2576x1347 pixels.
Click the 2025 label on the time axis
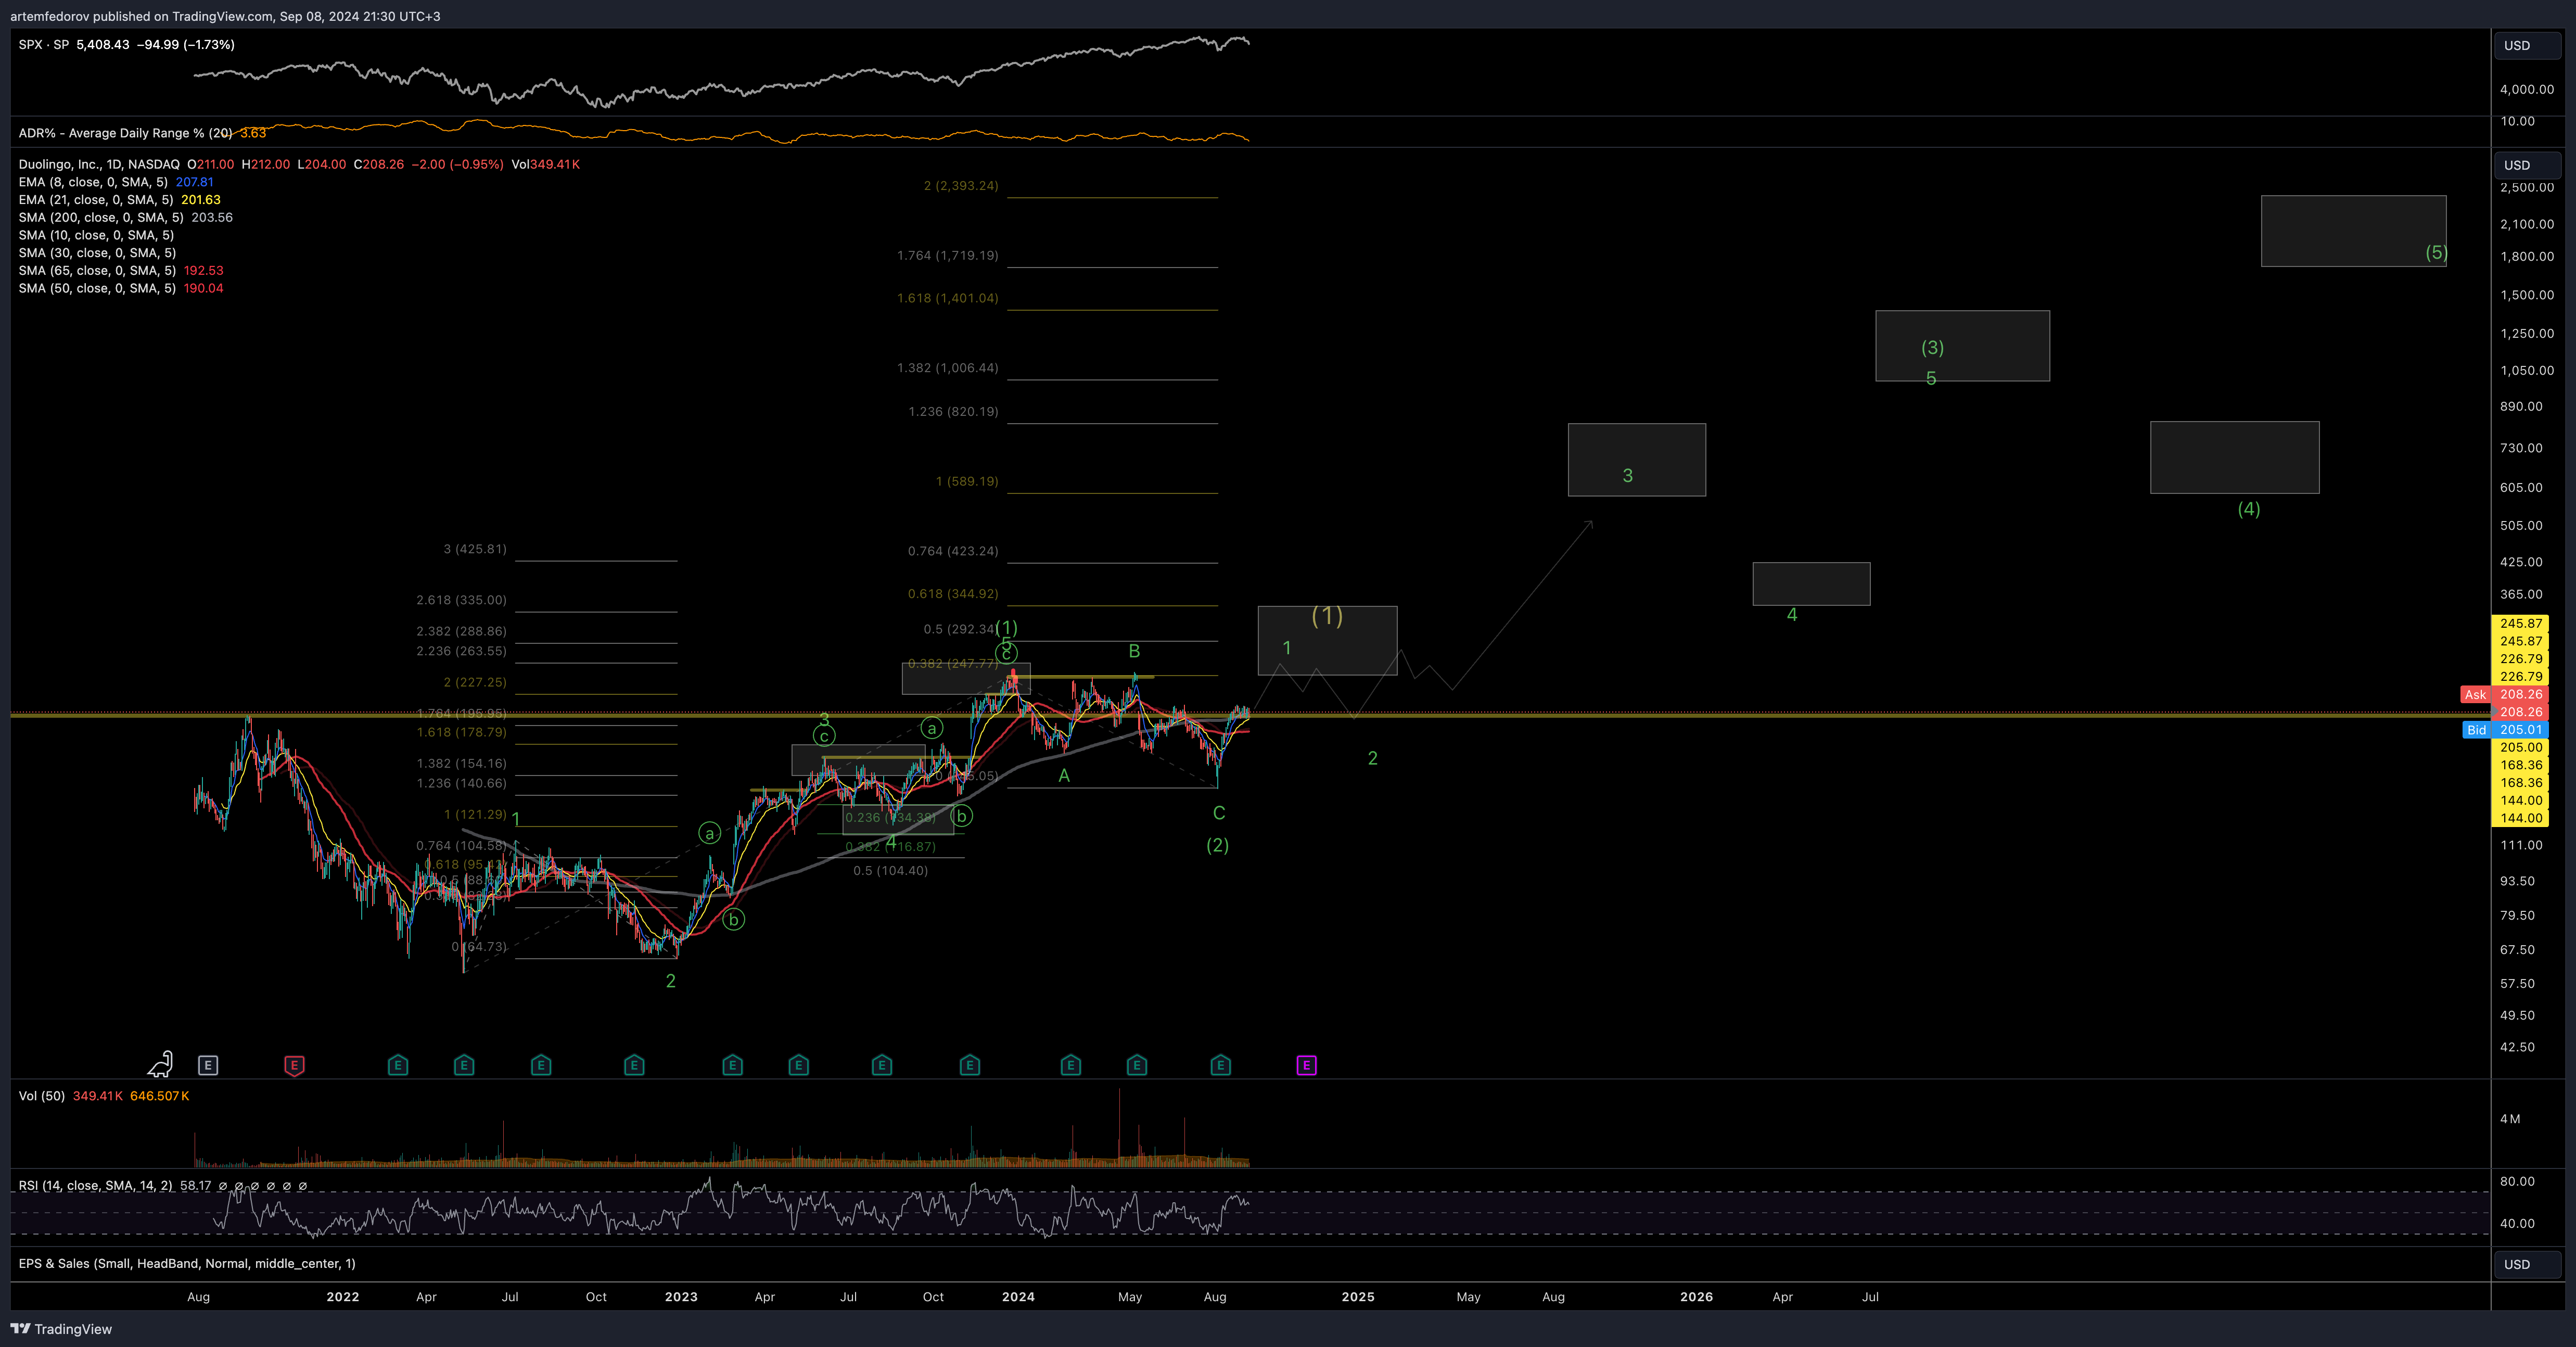(1358, 1297)
